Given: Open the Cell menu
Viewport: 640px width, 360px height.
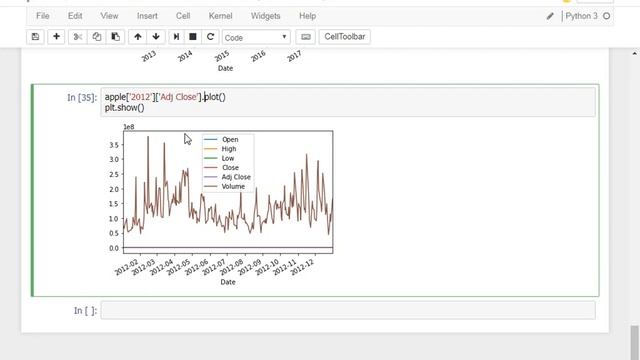Looking at the screenshot, I should [x=183, y=16].
